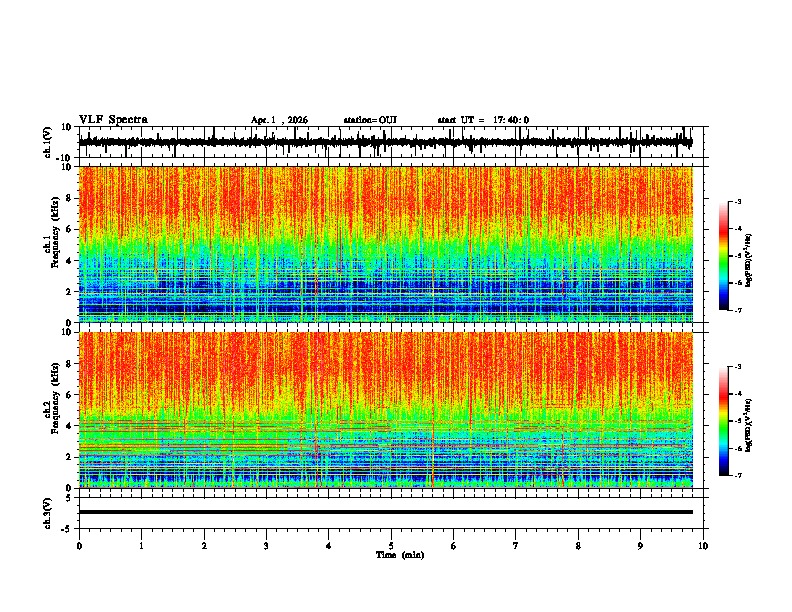Viewport: 792px width, 612px height.
Task: Click the ch.2 frequency axis "4" tick label
Action: (69, 426)
